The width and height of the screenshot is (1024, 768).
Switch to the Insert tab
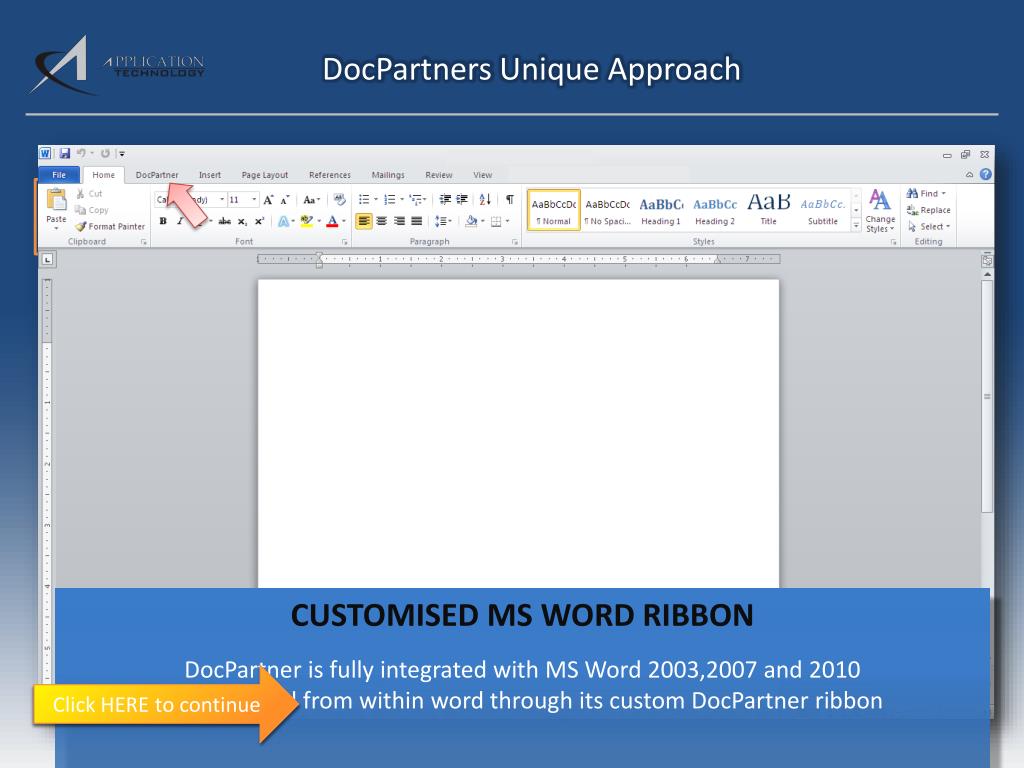(210, 175)
